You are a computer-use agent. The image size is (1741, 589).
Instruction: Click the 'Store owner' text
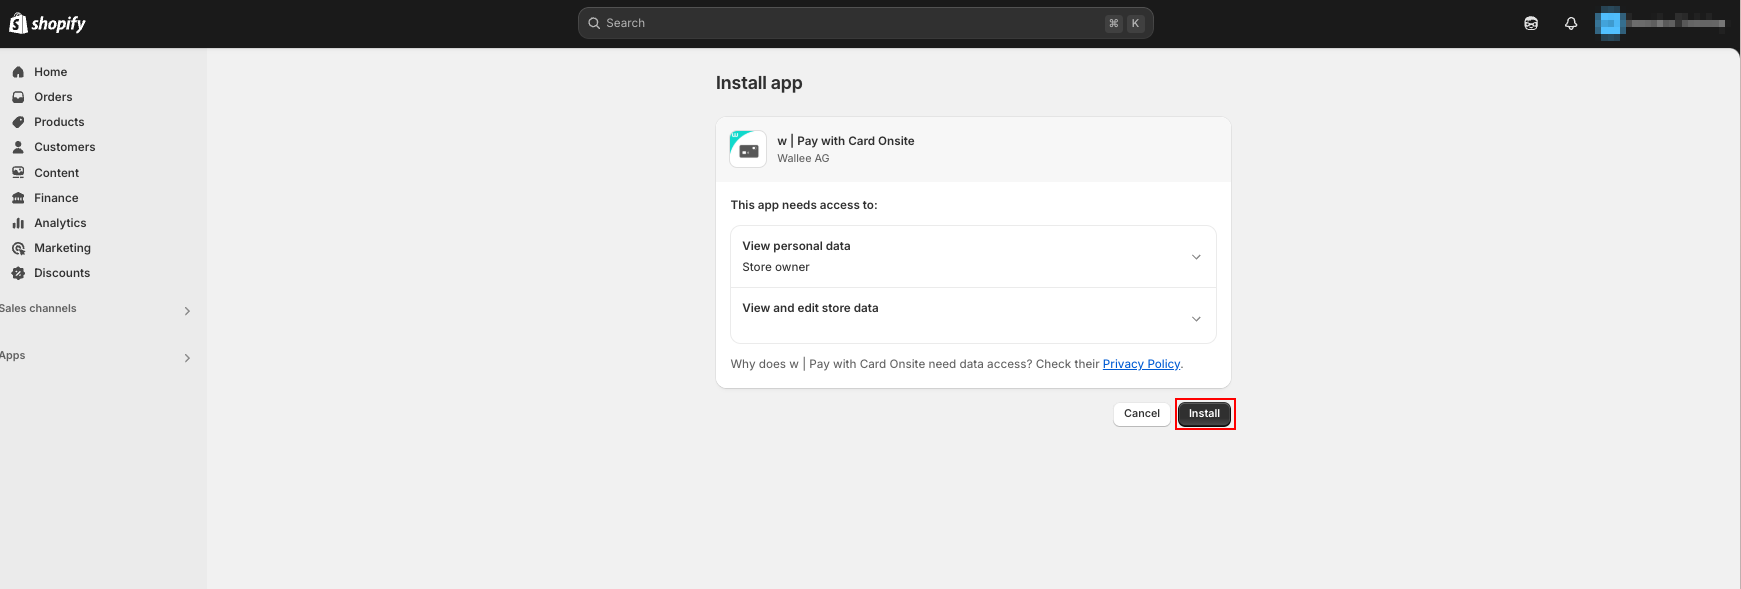776,267
